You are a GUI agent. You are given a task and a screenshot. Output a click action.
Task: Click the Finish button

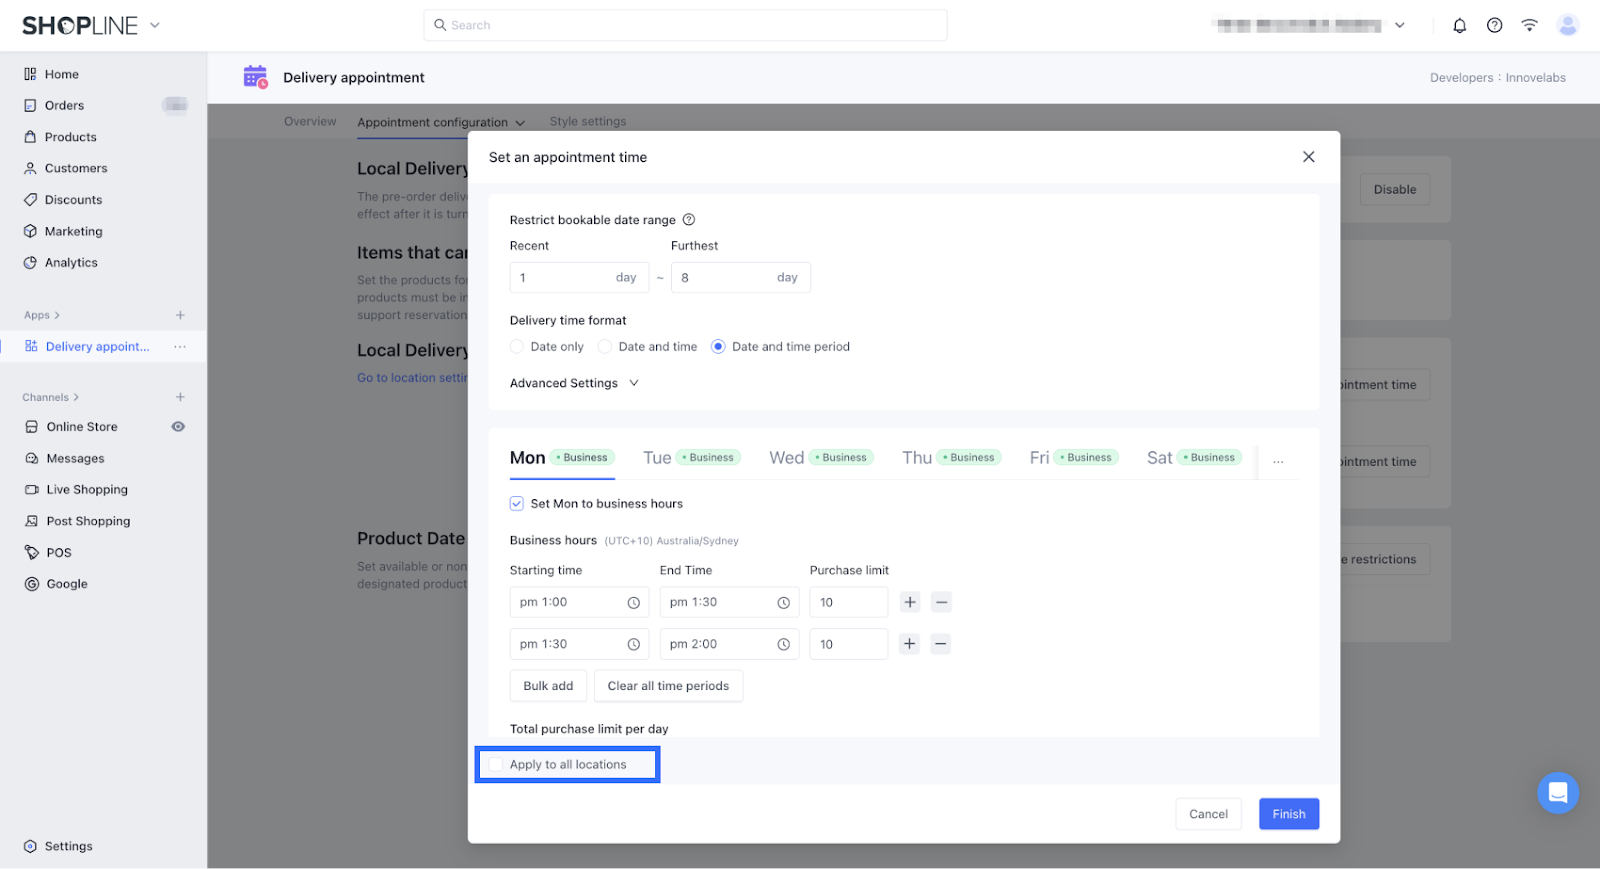pos(1288,814)
